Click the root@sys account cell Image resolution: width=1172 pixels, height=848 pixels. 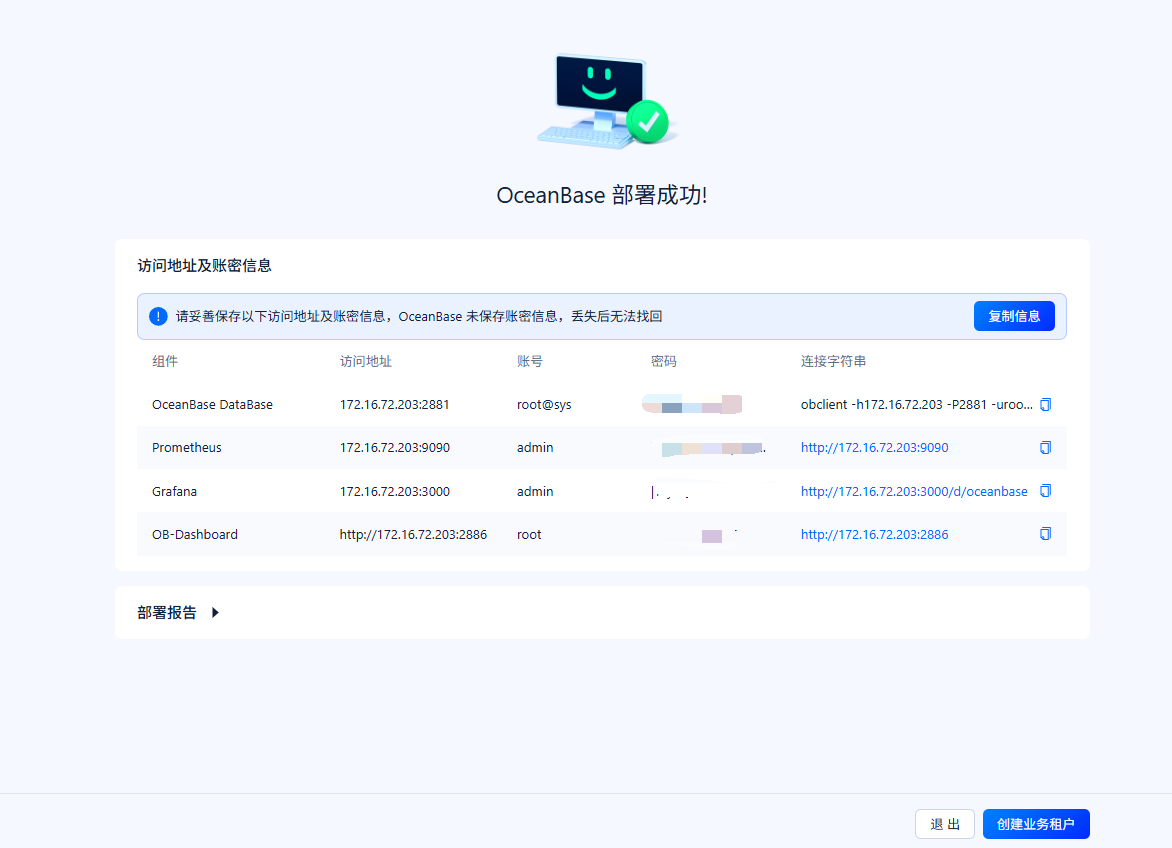(544, 404)
